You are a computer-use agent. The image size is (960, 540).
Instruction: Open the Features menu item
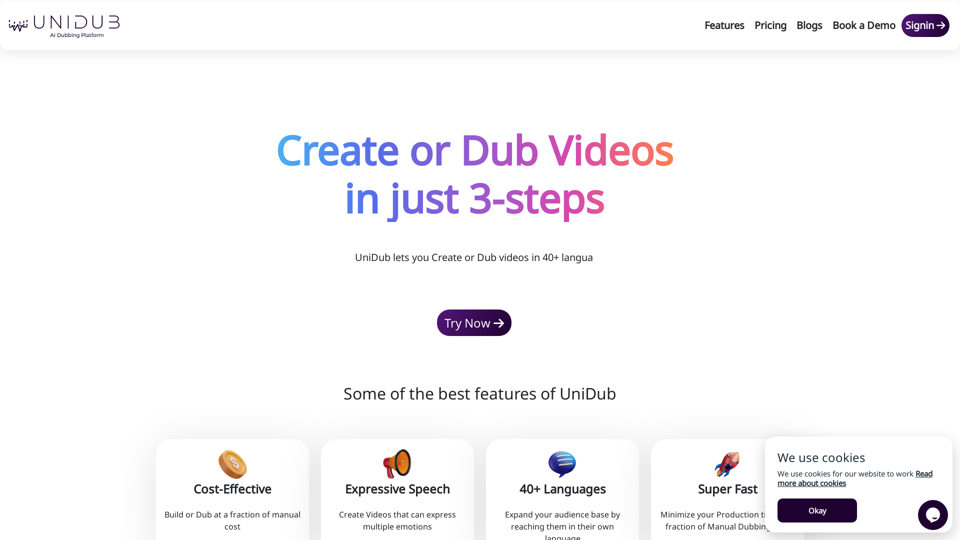pos(724,25)
